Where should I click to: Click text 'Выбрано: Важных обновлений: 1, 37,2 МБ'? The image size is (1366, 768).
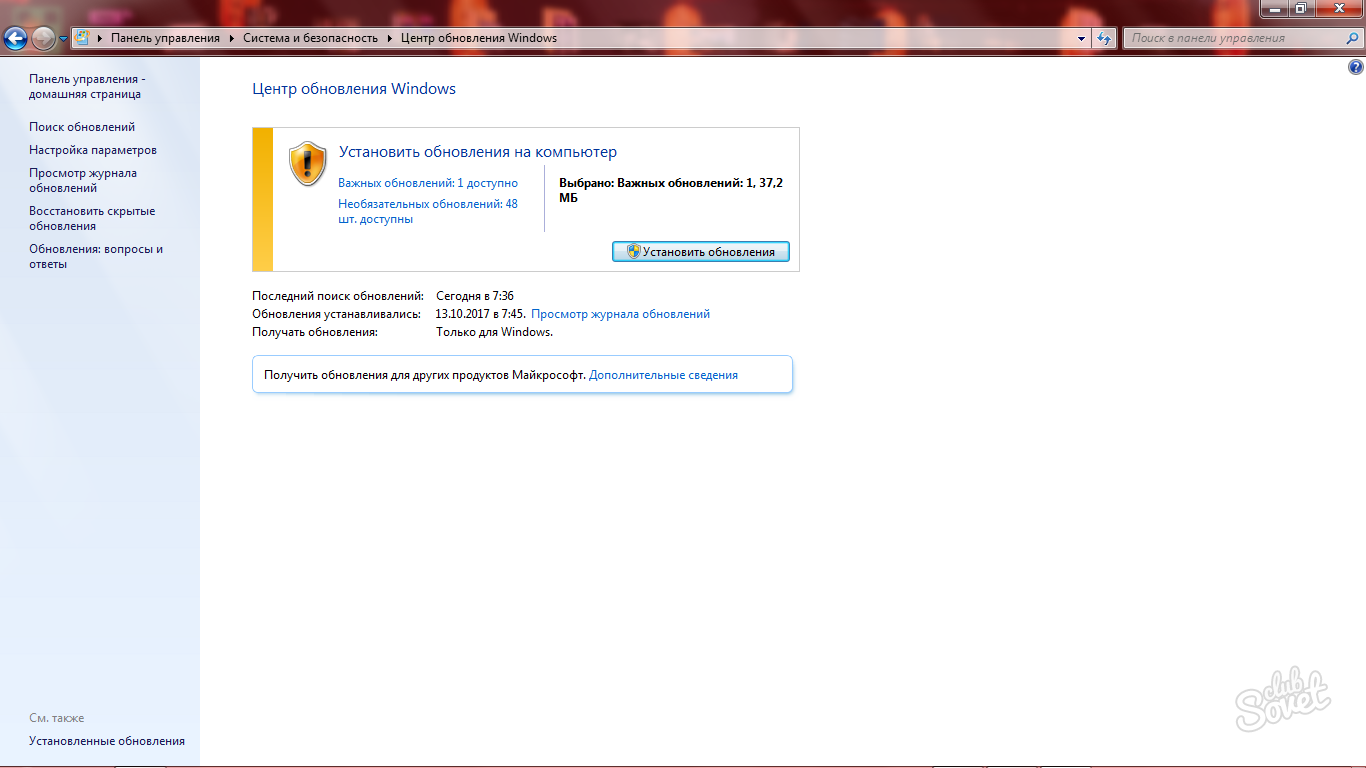coord(670,190)
